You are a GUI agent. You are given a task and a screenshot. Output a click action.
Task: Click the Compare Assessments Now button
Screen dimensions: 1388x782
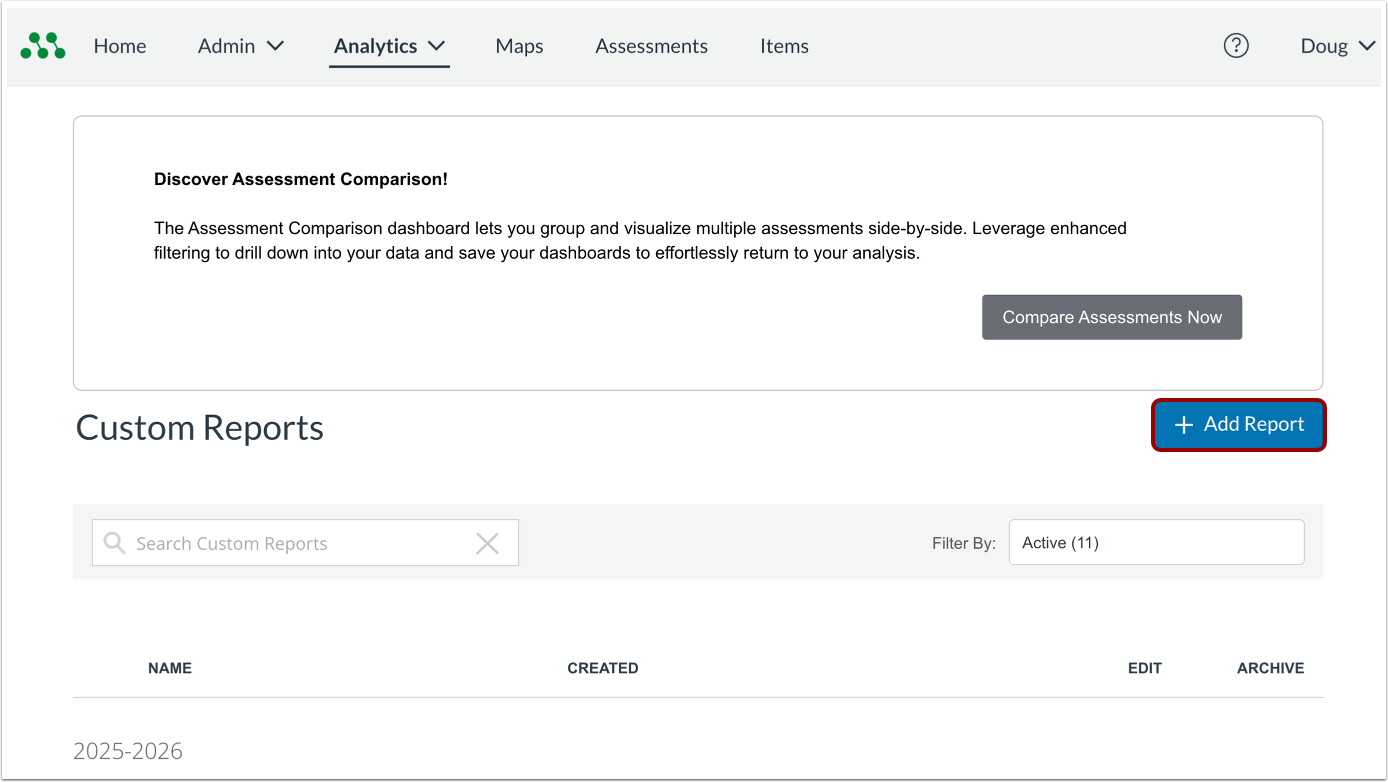(x=1111, y=317)
